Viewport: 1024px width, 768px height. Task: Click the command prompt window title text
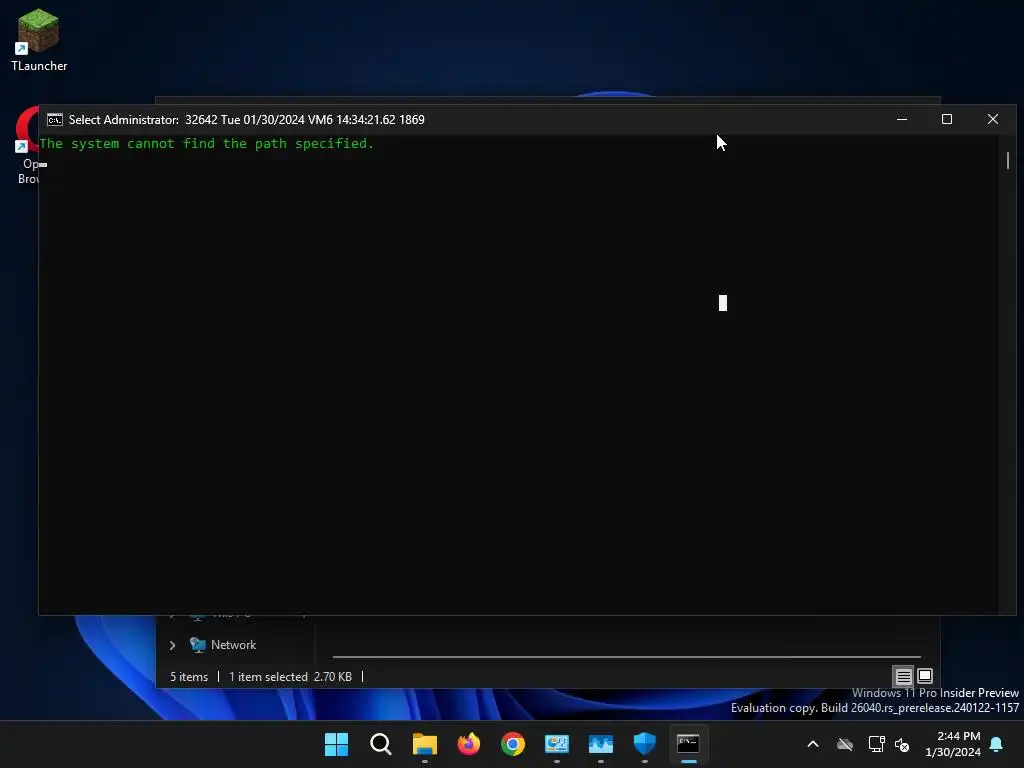246,120
